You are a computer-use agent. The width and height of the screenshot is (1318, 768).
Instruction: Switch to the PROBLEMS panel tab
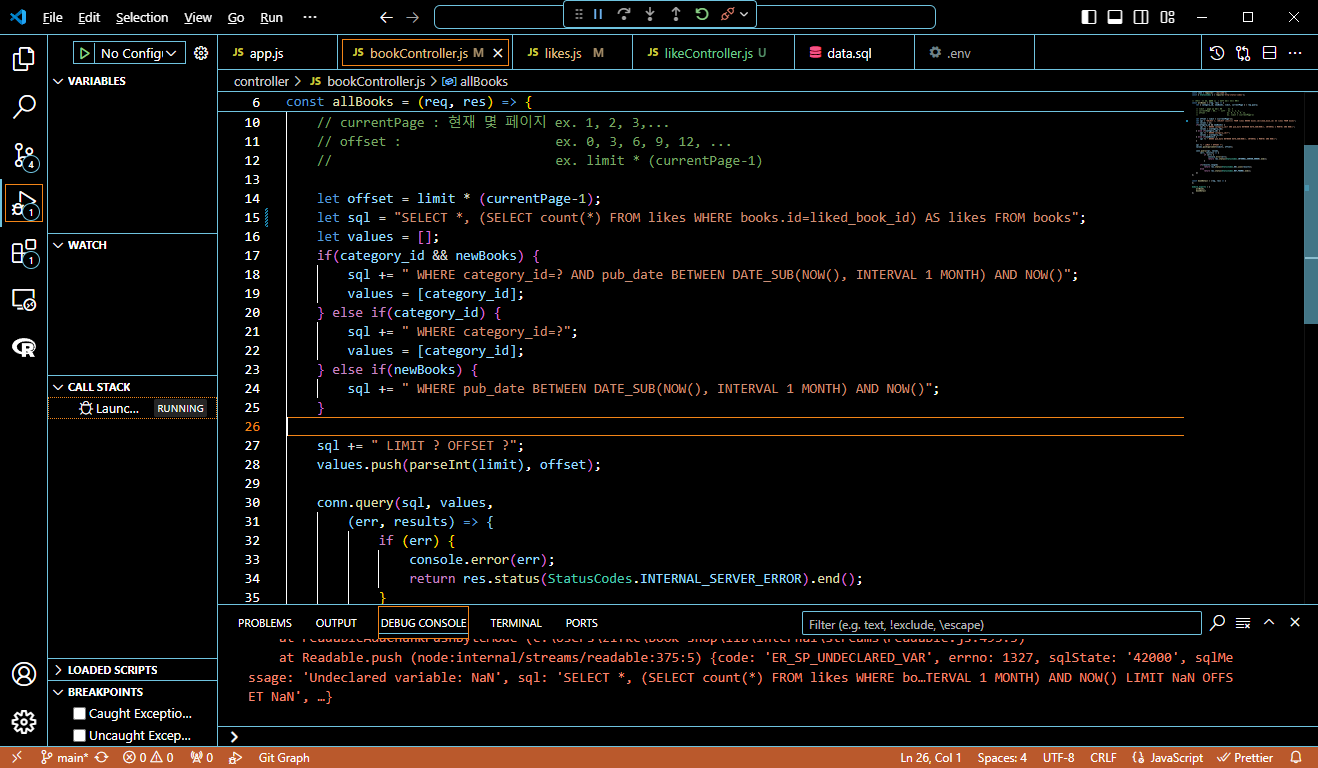coord(265,623)
